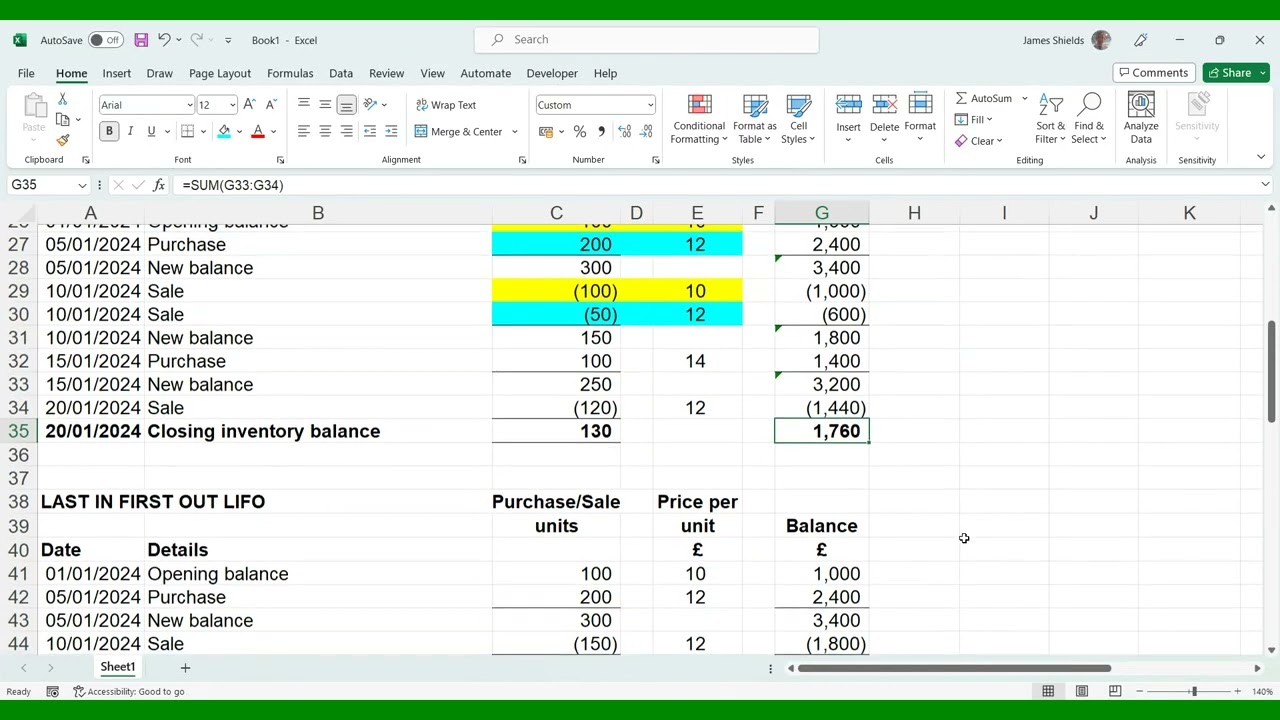This screenshot has width=1280, height=720.
Task: Click Delete cells icon
Action: pyautogui.click(x=884, y=106)
